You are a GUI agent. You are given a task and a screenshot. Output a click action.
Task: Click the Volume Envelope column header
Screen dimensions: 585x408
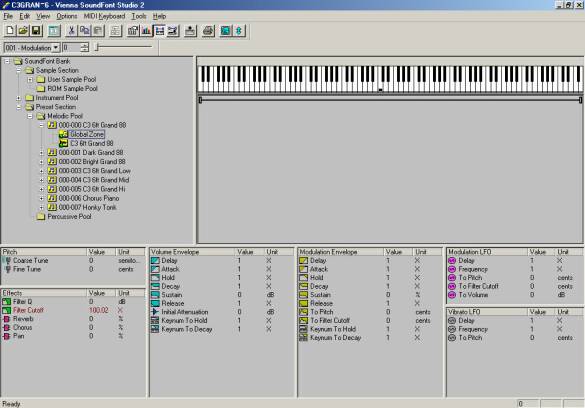[192, 252]
